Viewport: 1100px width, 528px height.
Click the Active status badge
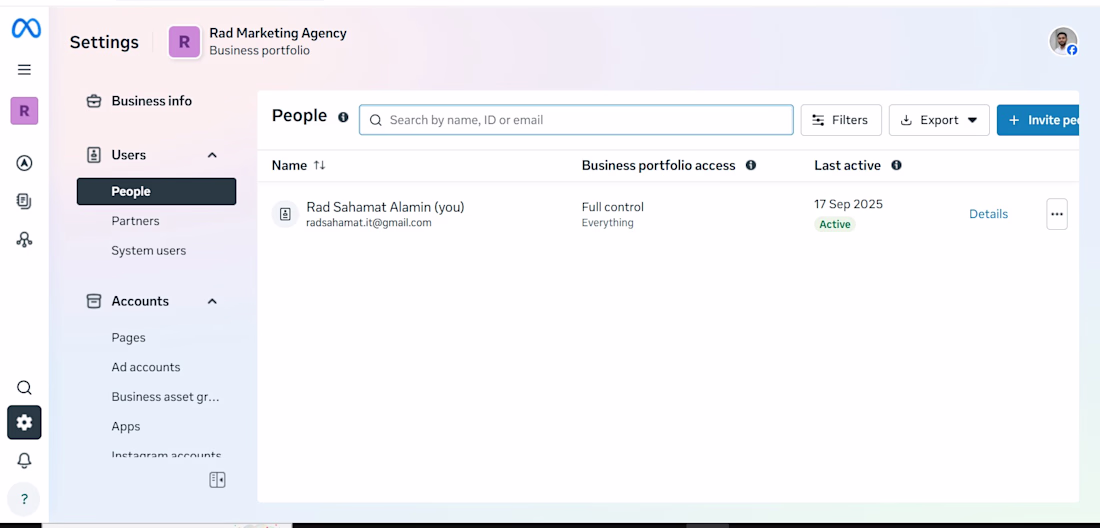[x=835, y=224]
